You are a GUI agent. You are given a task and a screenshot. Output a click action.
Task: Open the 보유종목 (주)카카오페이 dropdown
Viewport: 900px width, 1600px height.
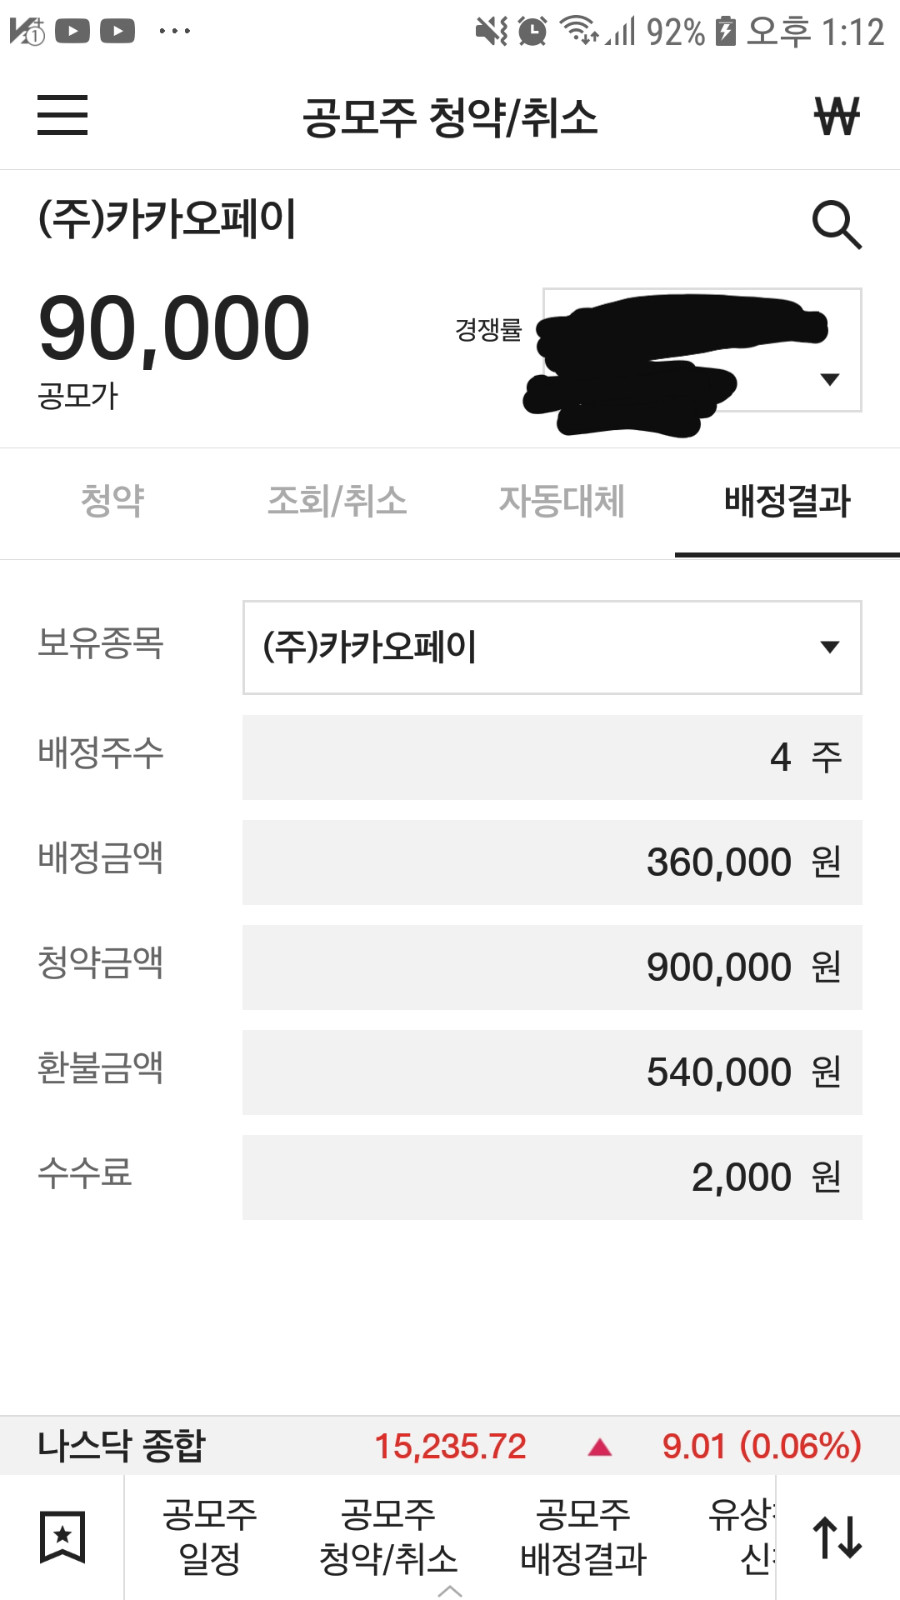tap(552, 647)
